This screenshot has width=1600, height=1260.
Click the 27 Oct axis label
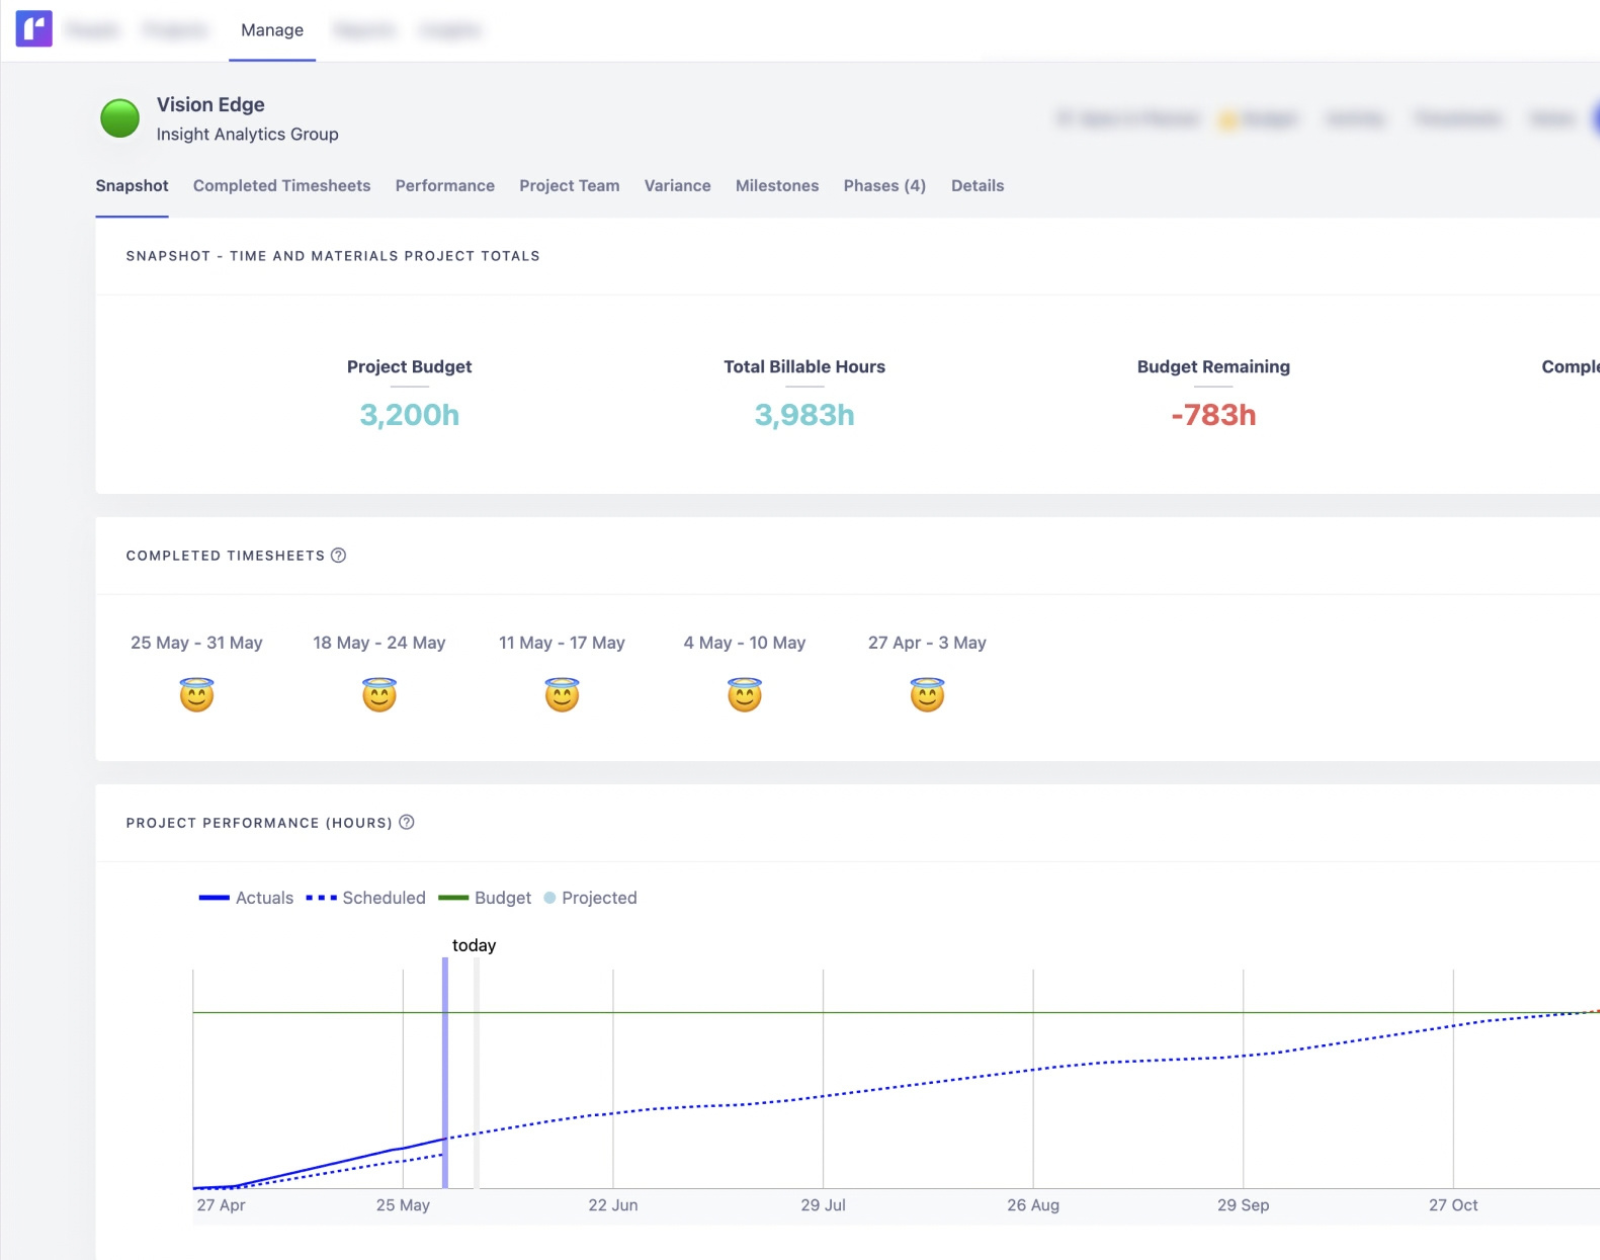click(1453, 1205)
